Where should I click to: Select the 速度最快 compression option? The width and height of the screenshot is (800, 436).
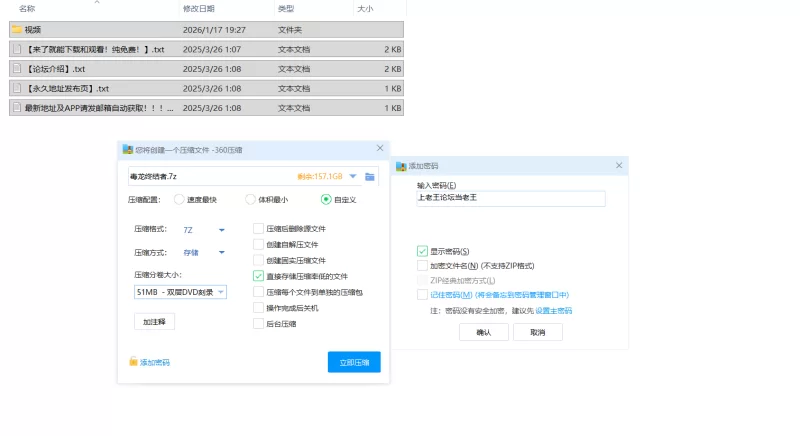(179, 199)
